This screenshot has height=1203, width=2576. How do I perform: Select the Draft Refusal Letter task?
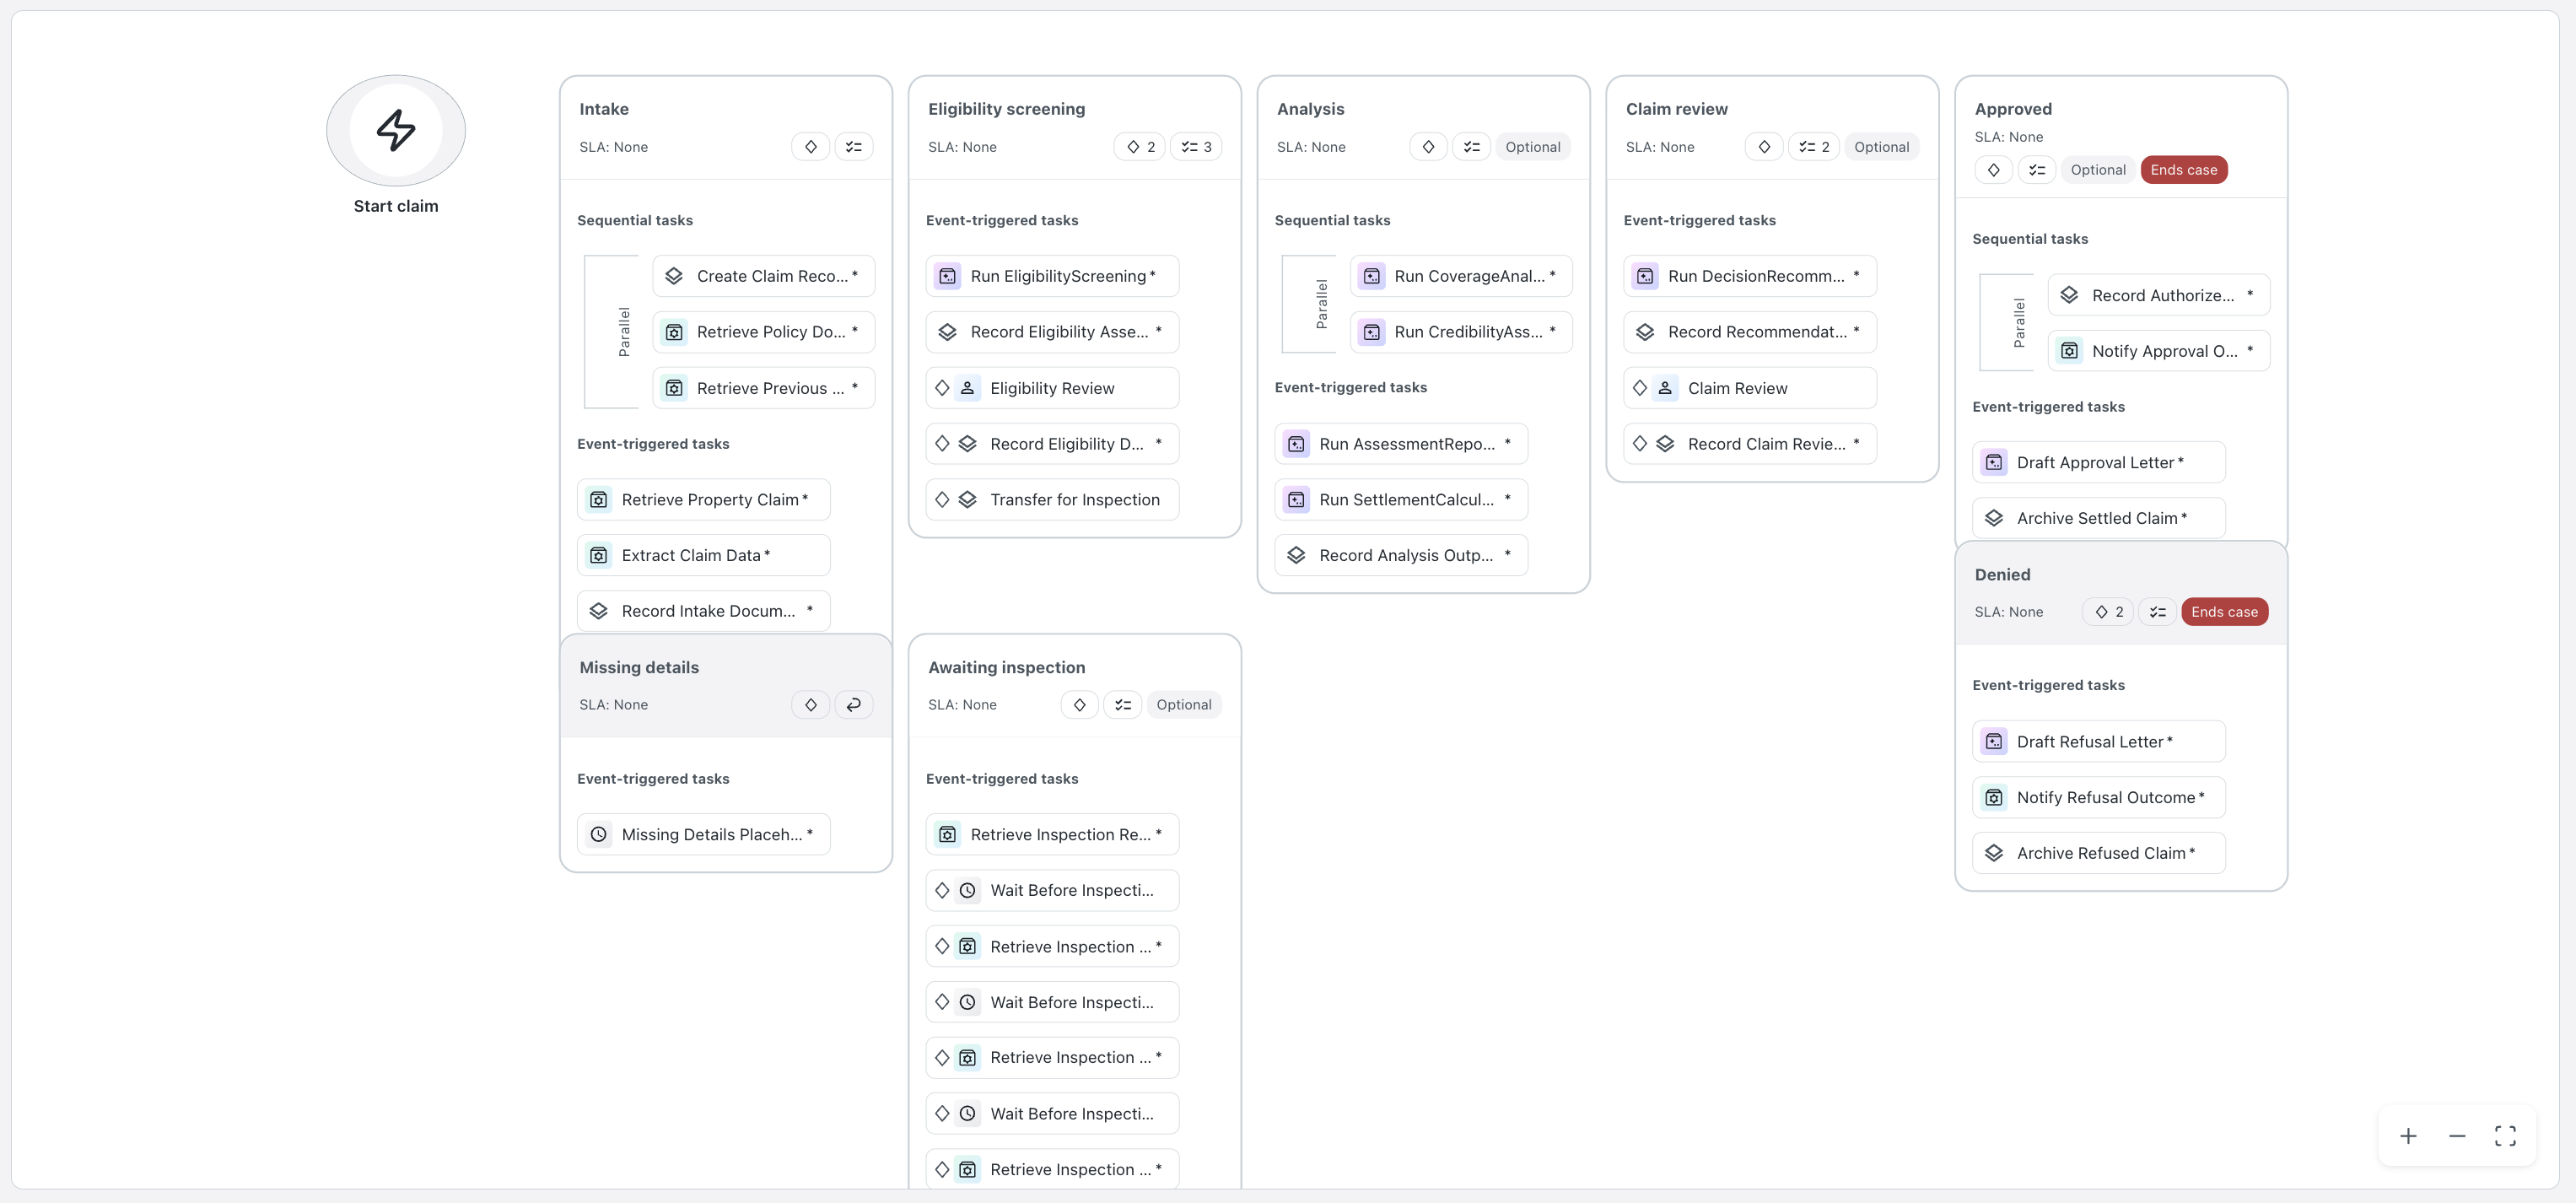(2099, 741)
